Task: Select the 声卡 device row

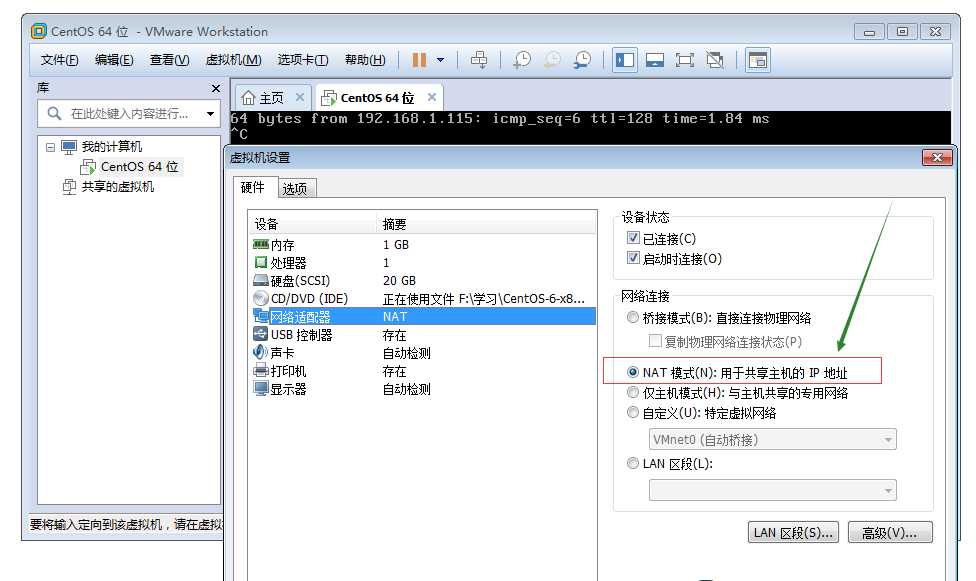Action: tap(423, 353)
